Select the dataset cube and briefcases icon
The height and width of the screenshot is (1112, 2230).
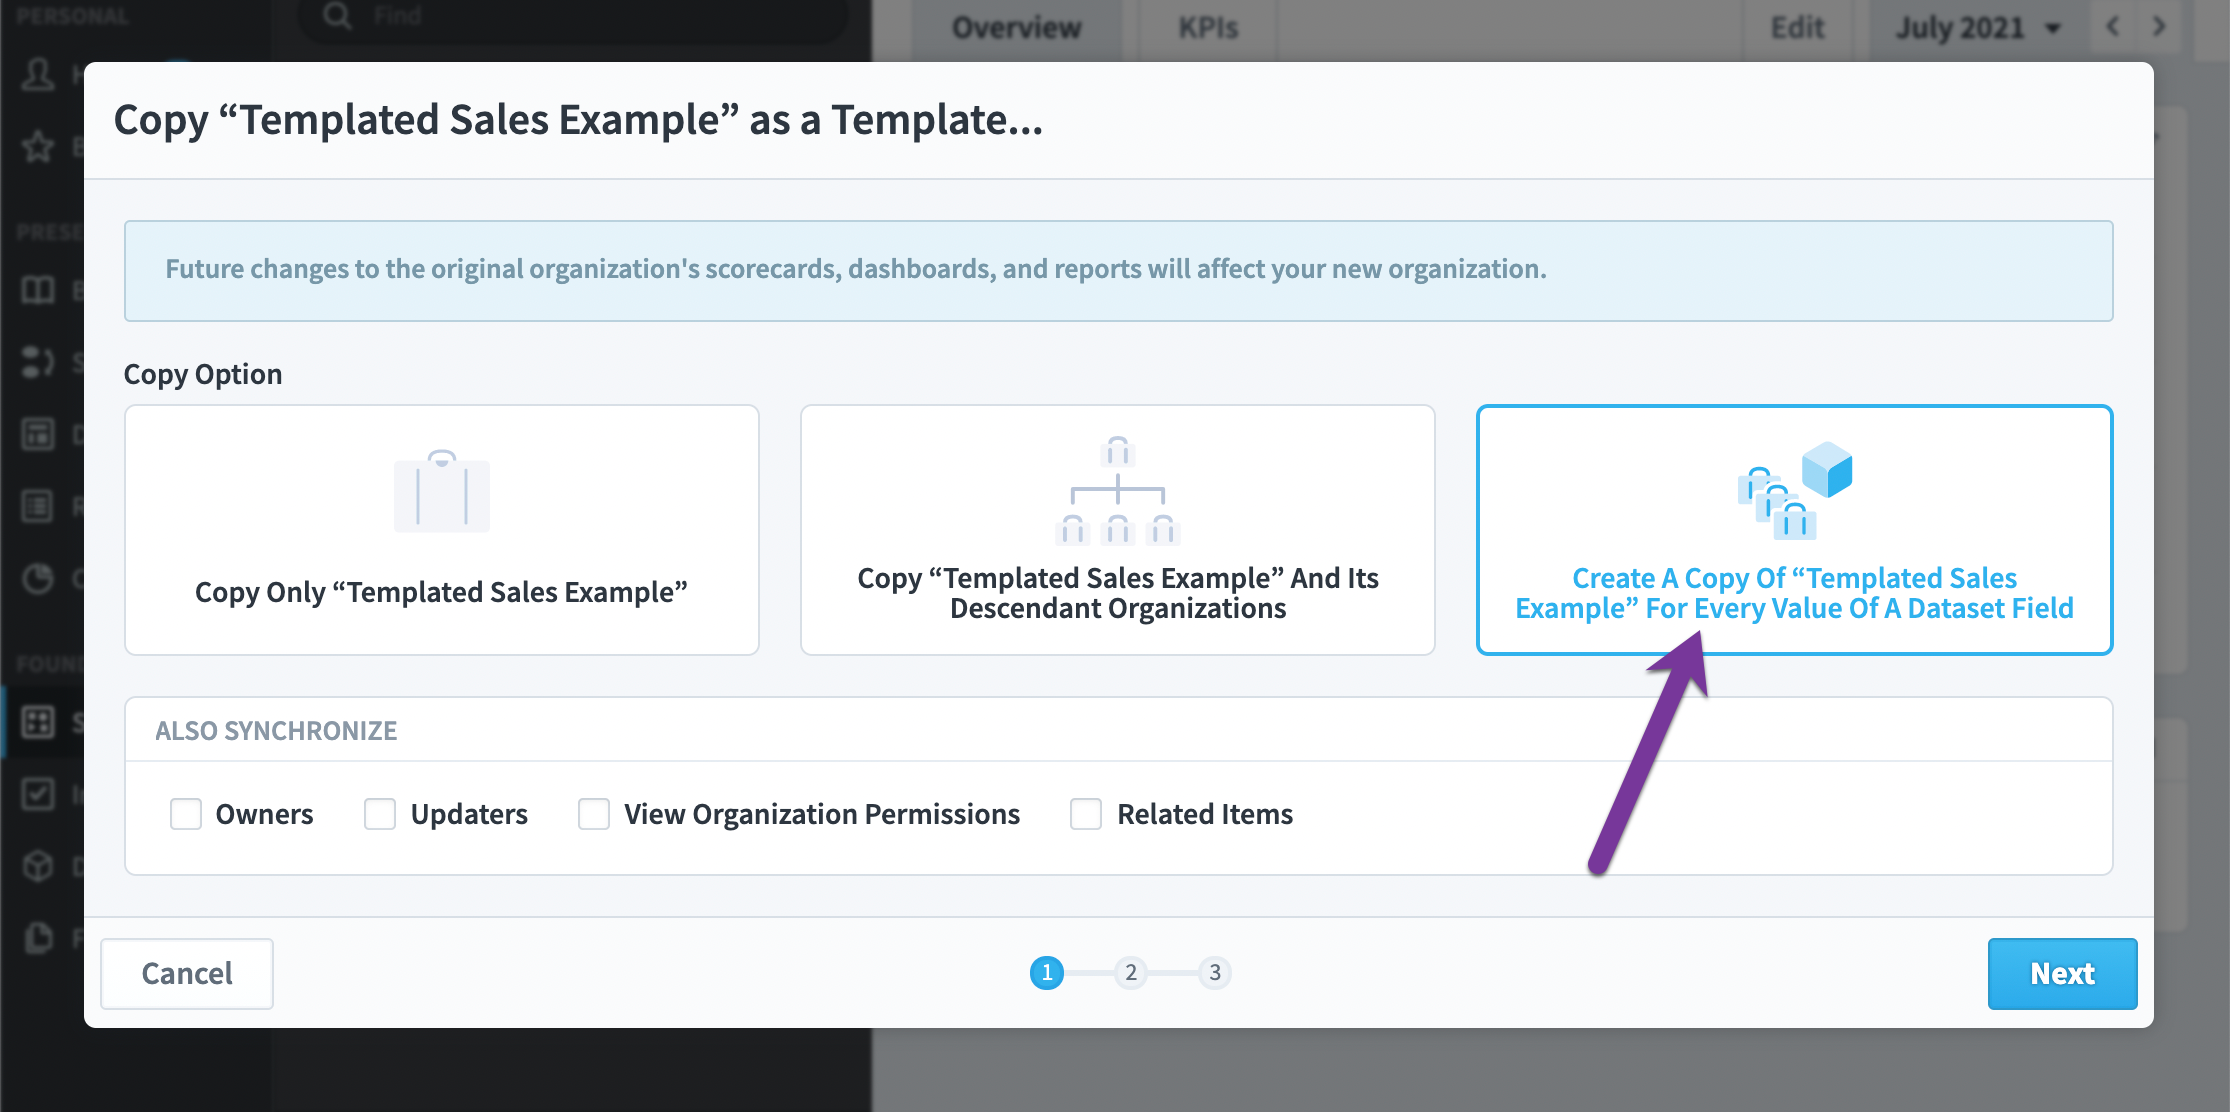click(1795, 490)
